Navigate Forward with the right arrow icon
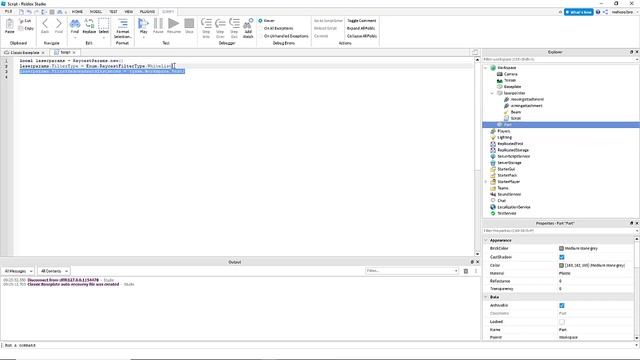Viewport: 640px width, 360px height. [59, 24]
